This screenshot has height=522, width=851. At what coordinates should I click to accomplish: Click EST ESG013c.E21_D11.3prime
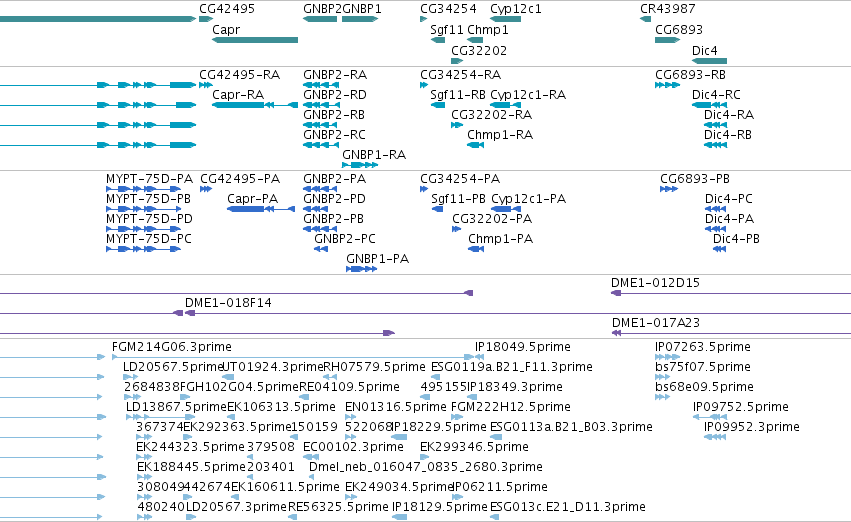point(568,507)
